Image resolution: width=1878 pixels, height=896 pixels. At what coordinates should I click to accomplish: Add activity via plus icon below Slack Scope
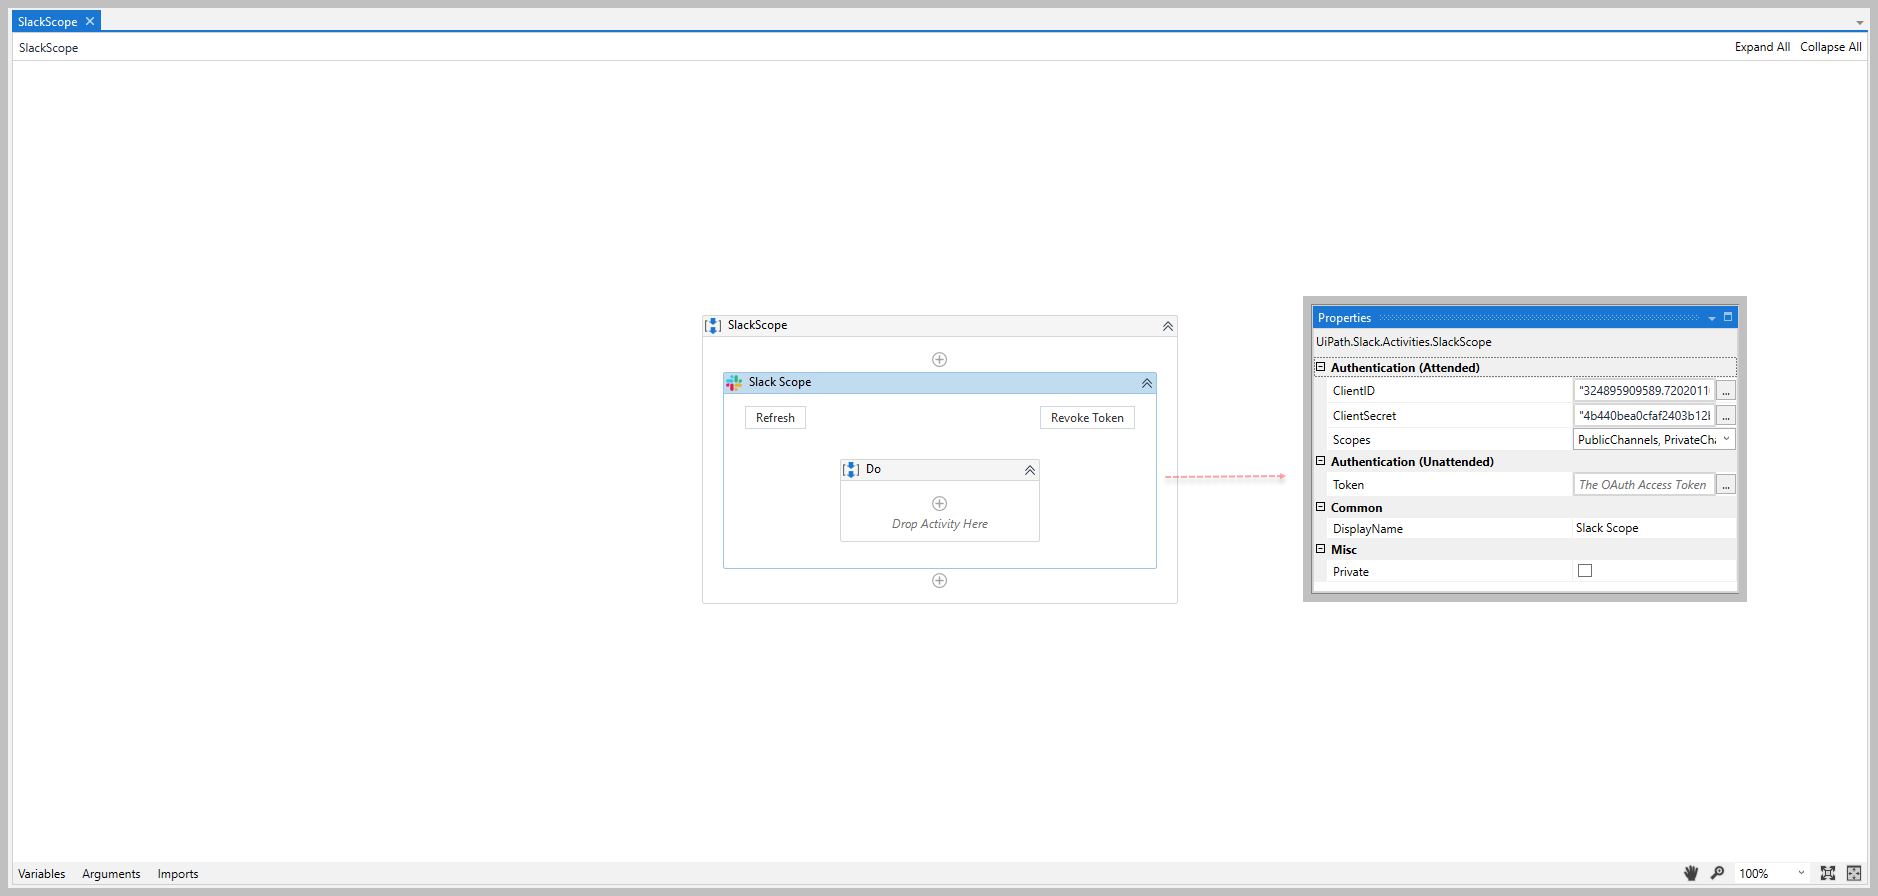tap(939, 580)
